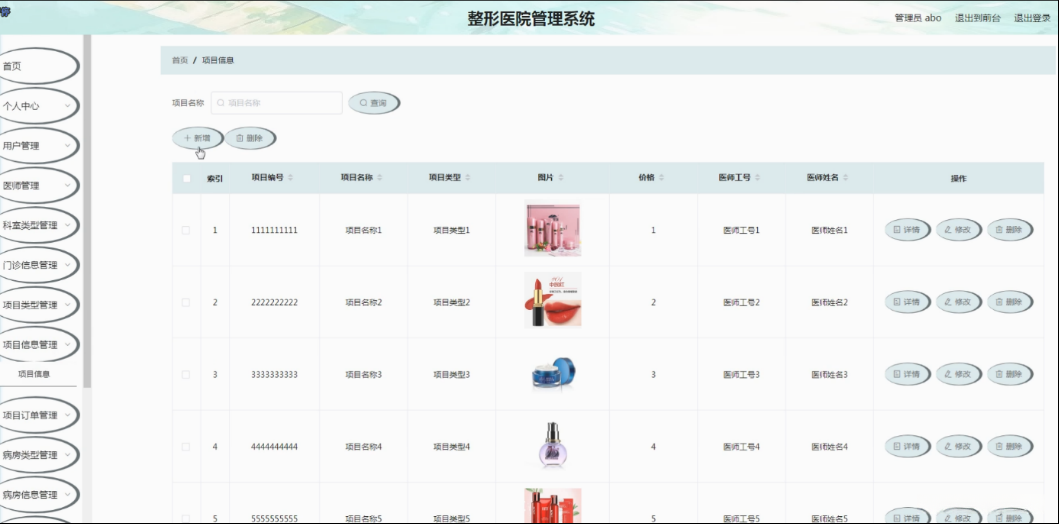Open 详情 for row 2222222222
Image resolution: width=1059 pixels, height=524 pixels.
click(907, 303)
